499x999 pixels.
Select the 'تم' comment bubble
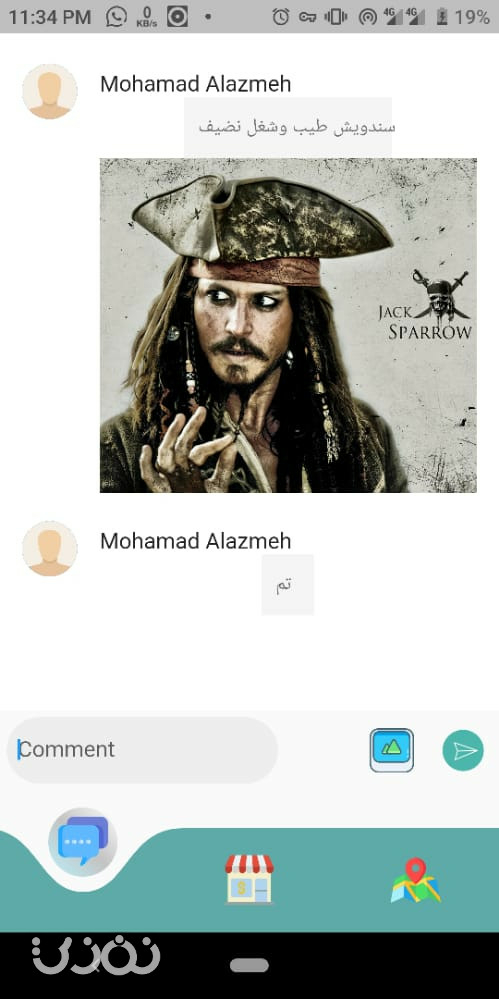pos(287,584)
